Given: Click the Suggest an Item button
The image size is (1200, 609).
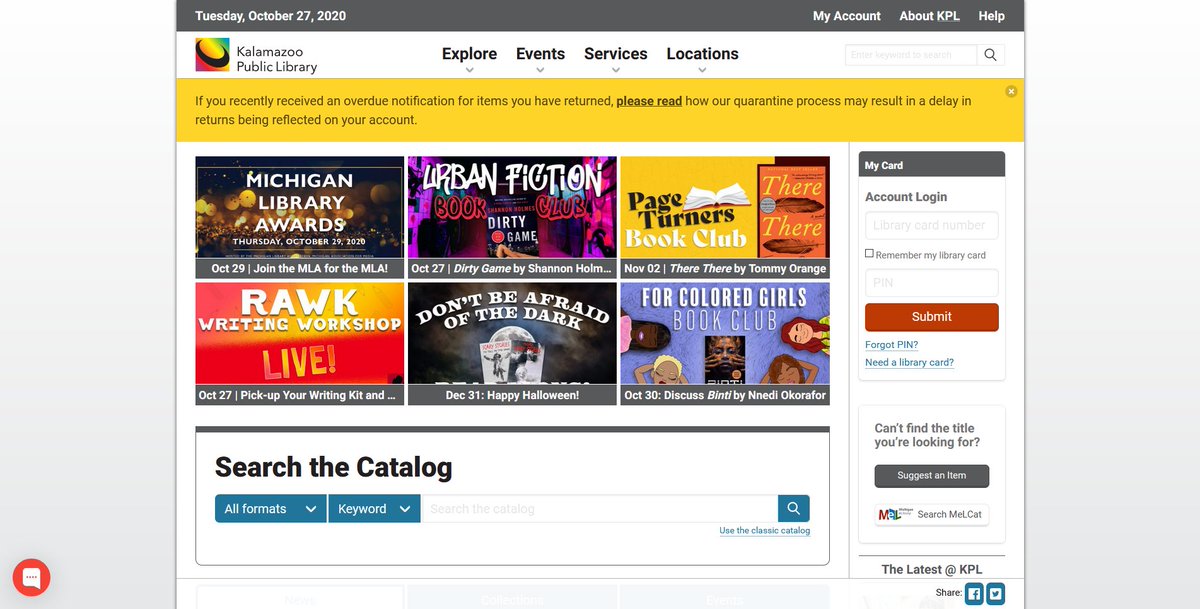Looking at the screenshot, I should click(x=932, y=476).
